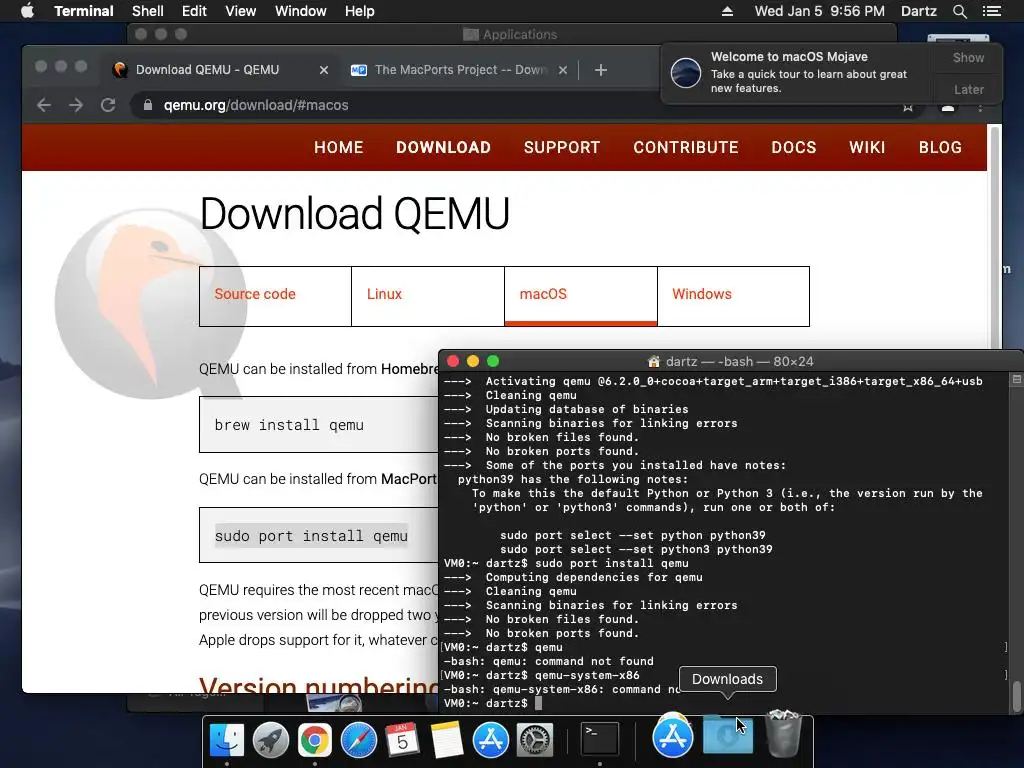This screenshot has height=768, width=1024.
Task: Open SUPPORT in QEMU navigation
Action: (562, 148)
